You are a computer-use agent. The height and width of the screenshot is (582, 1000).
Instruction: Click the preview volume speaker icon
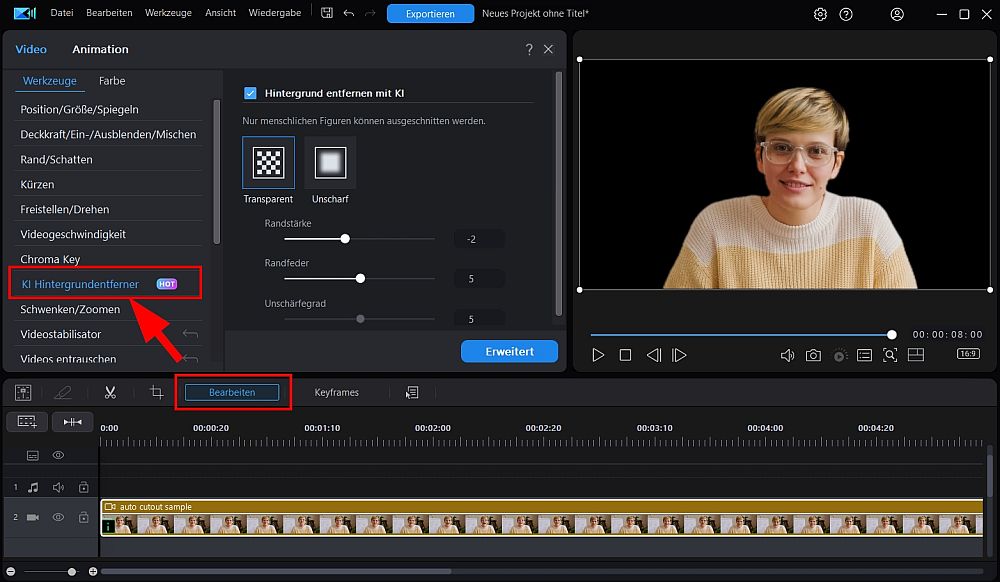[787, 355]
